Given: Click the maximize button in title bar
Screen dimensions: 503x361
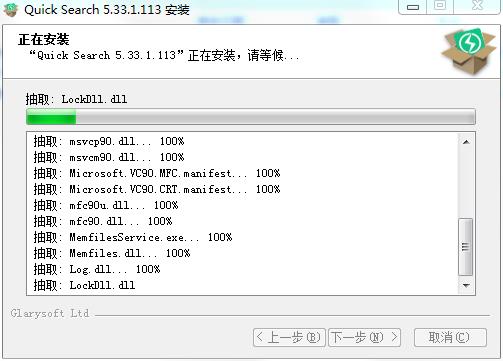Looking at the screenshot, I should (x=440, y=6).
